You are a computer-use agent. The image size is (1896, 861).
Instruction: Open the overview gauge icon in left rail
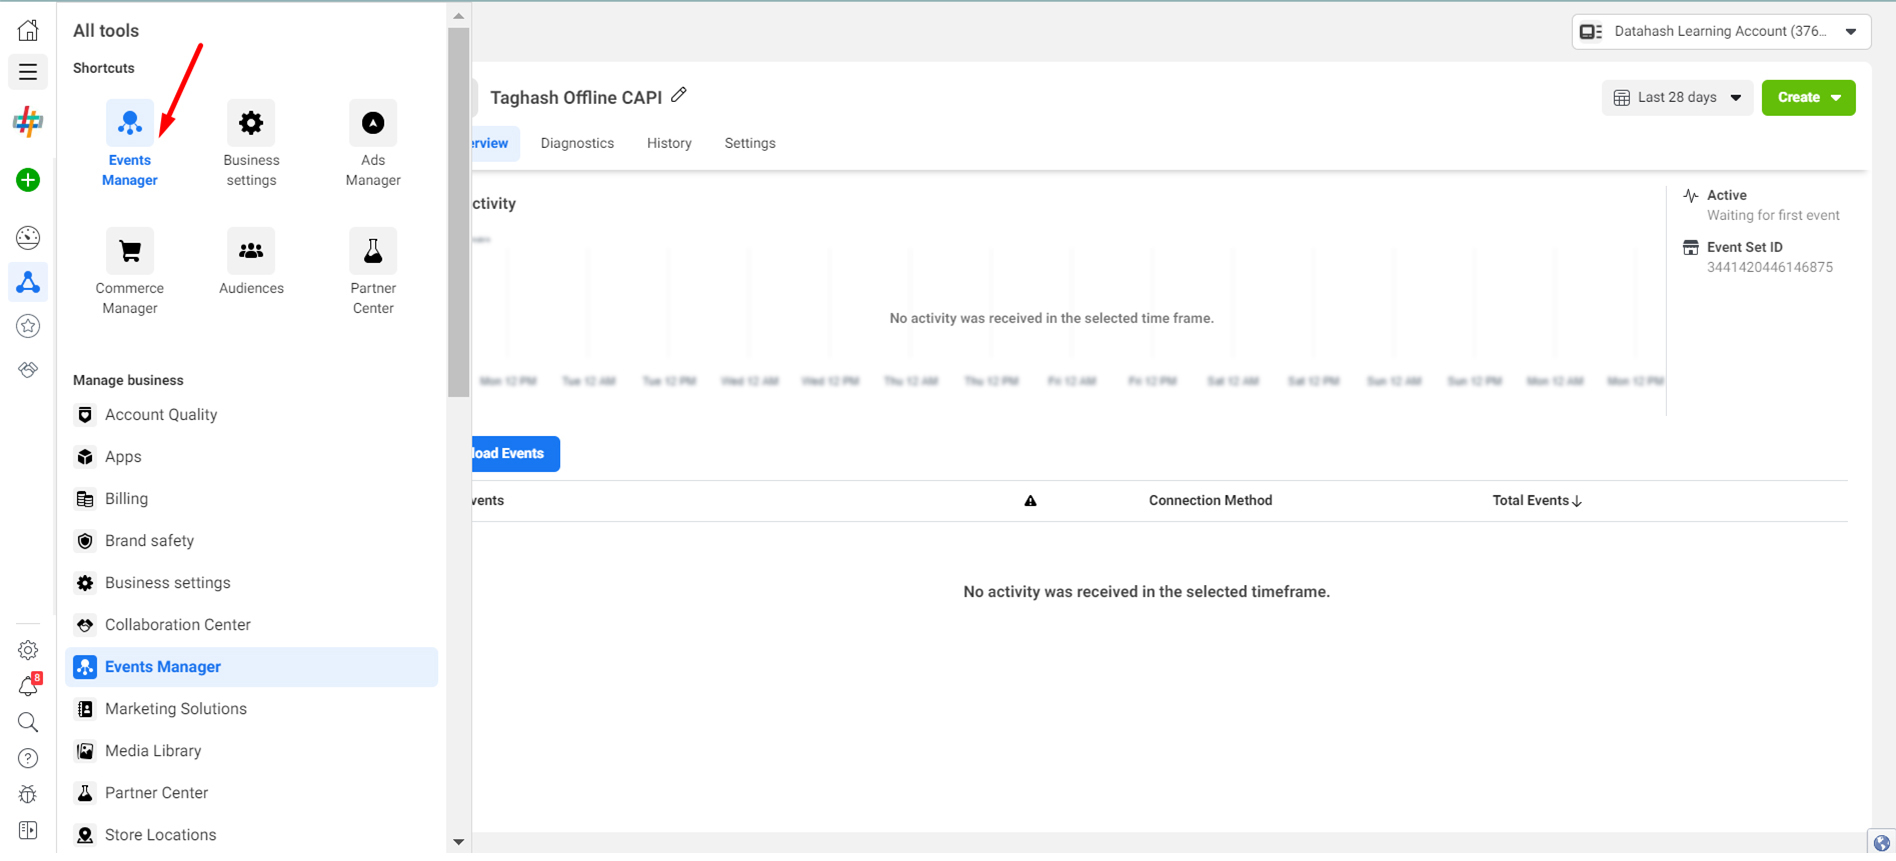[x=28, y=237]
